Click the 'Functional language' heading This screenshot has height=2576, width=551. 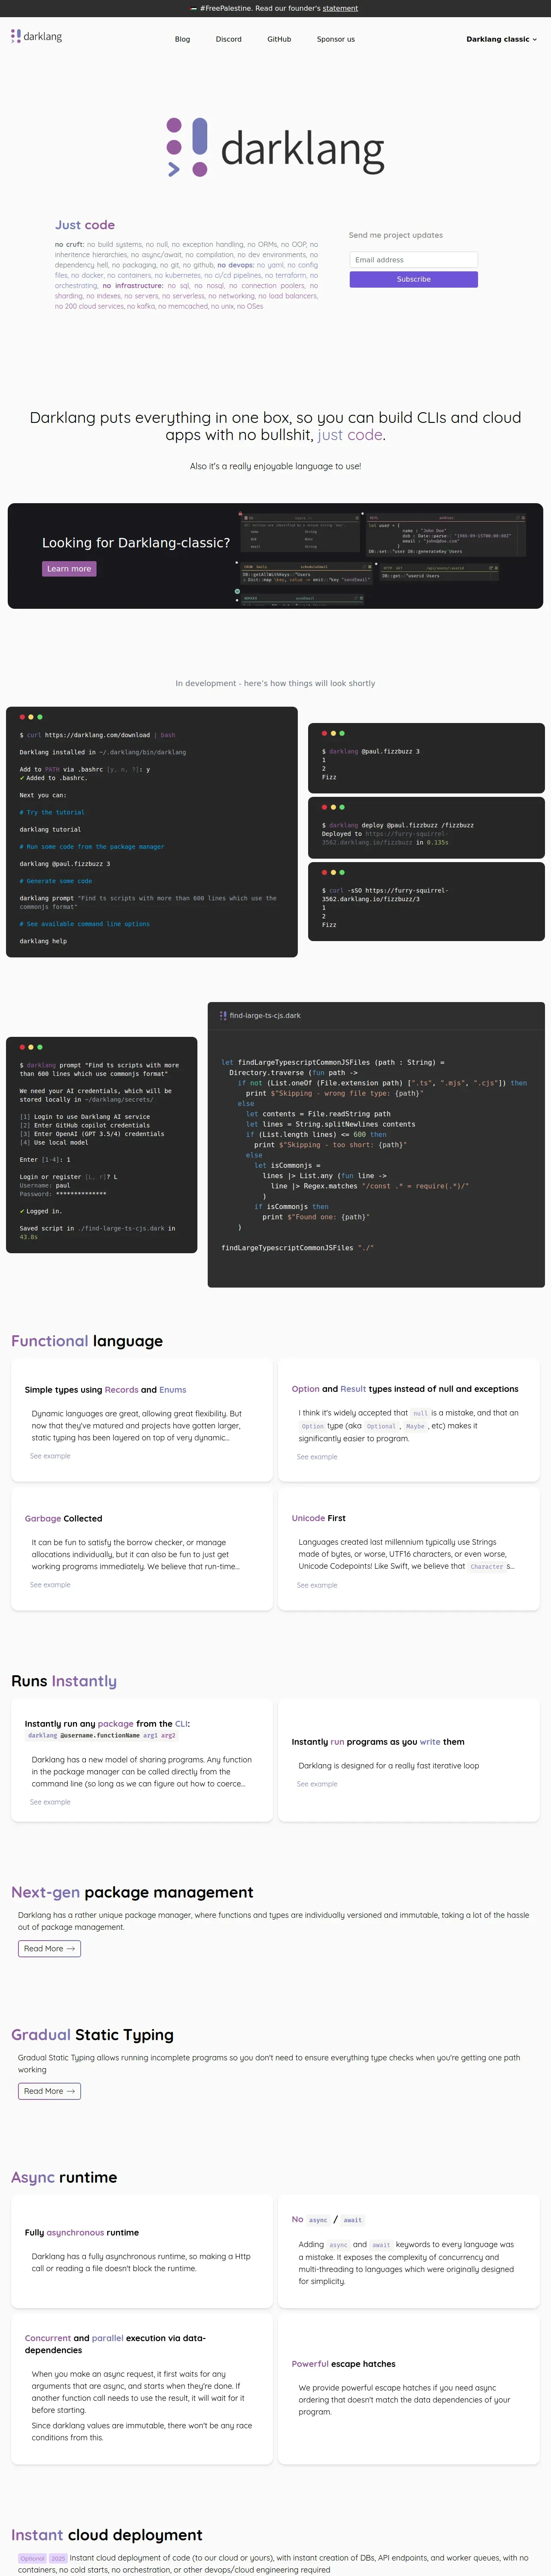[x=87, y=1341]
